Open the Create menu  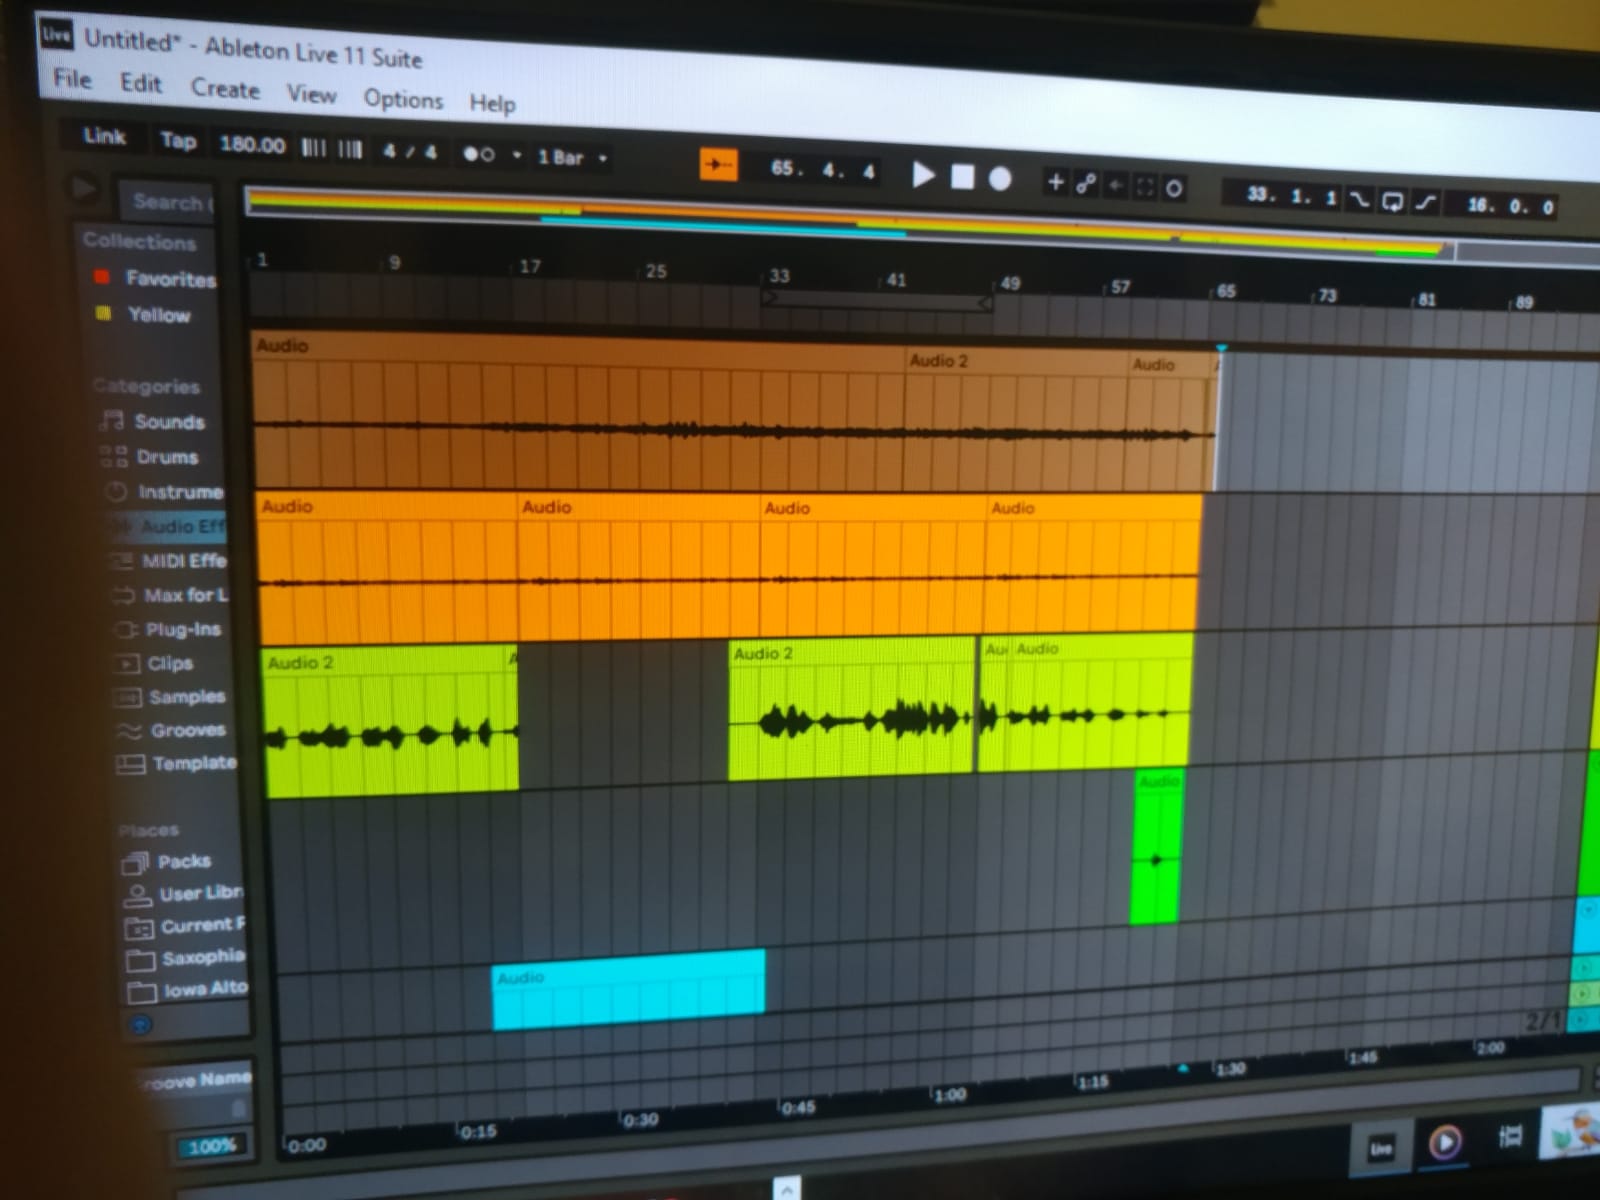click(225, 89)
